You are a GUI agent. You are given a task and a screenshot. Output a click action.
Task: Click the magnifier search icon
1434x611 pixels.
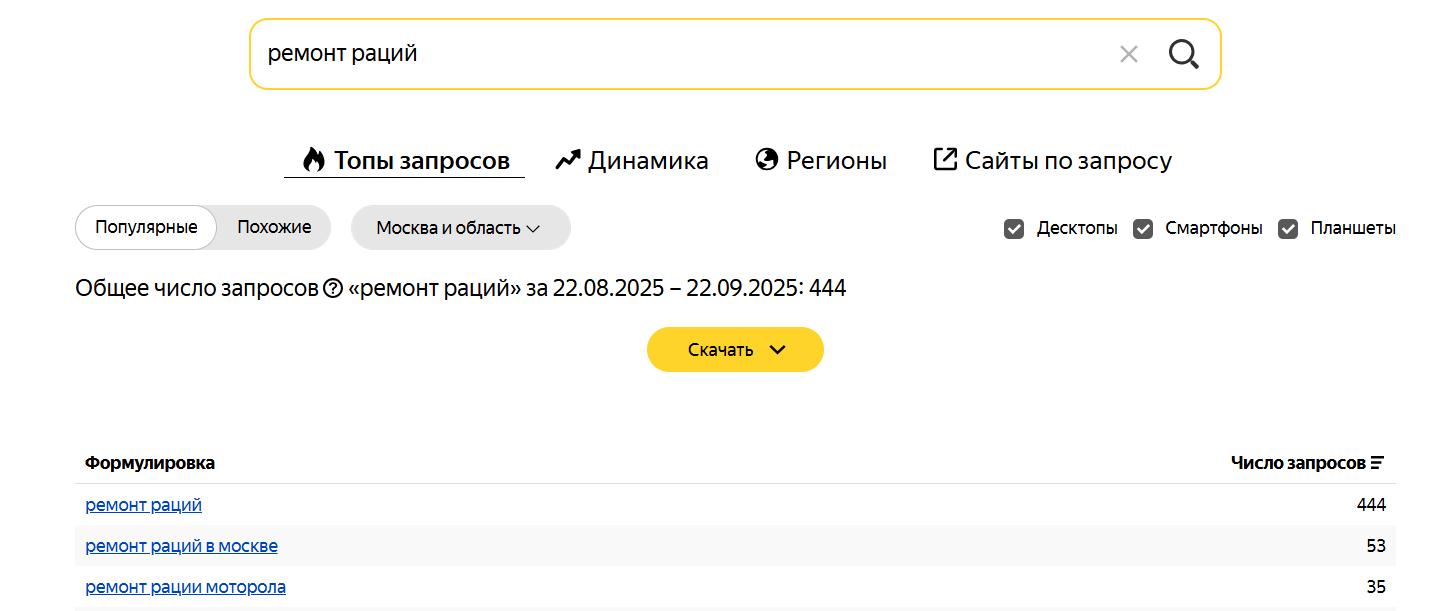coord(1183,54)
